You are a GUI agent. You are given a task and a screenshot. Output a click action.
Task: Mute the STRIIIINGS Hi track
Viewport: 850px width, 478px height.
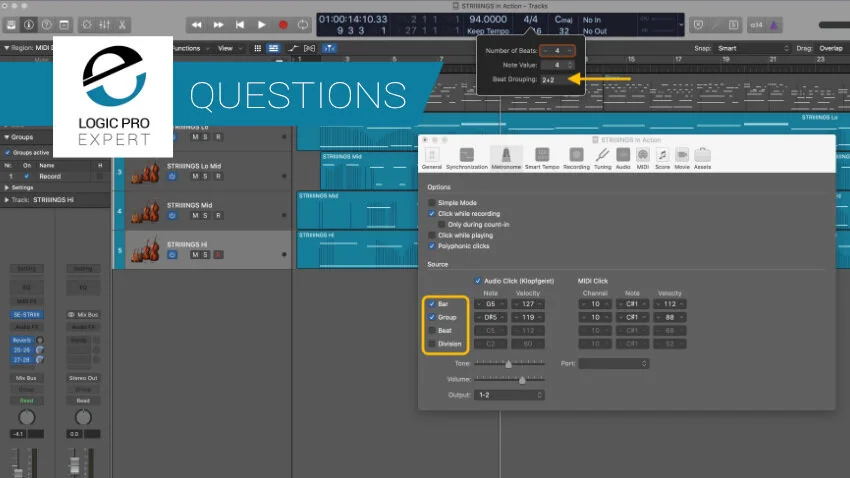pos(195,255)
